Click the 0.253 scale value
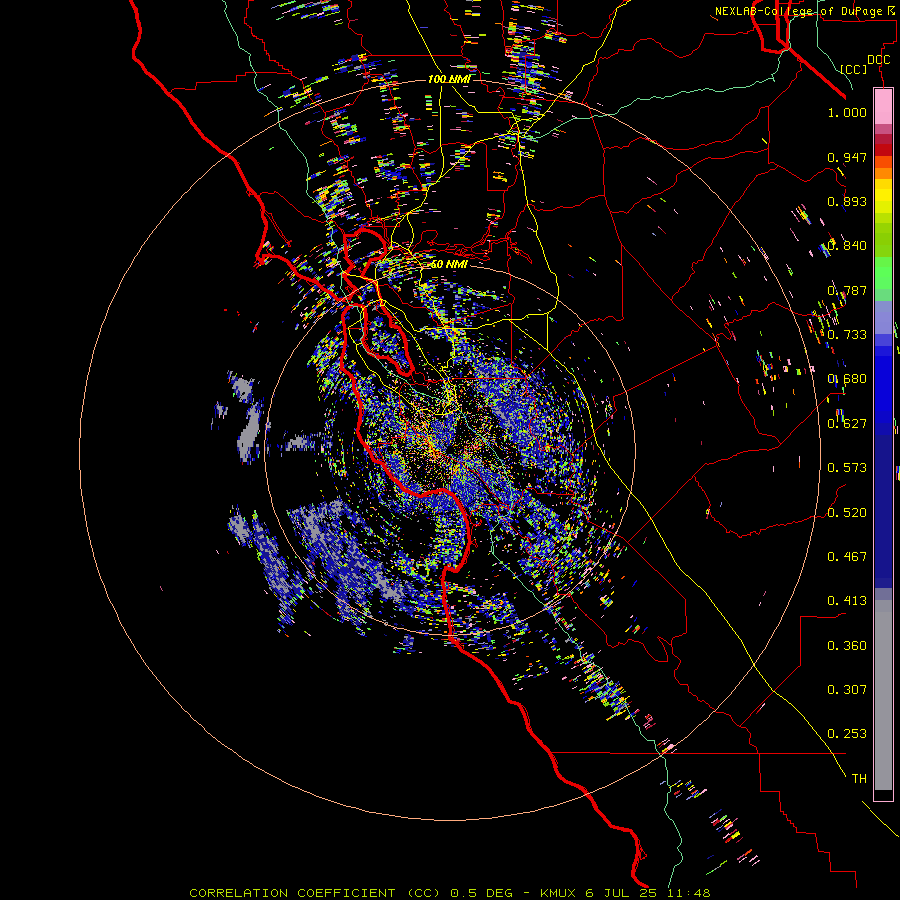This screenshot has width=900, height=900. [847, 734]
